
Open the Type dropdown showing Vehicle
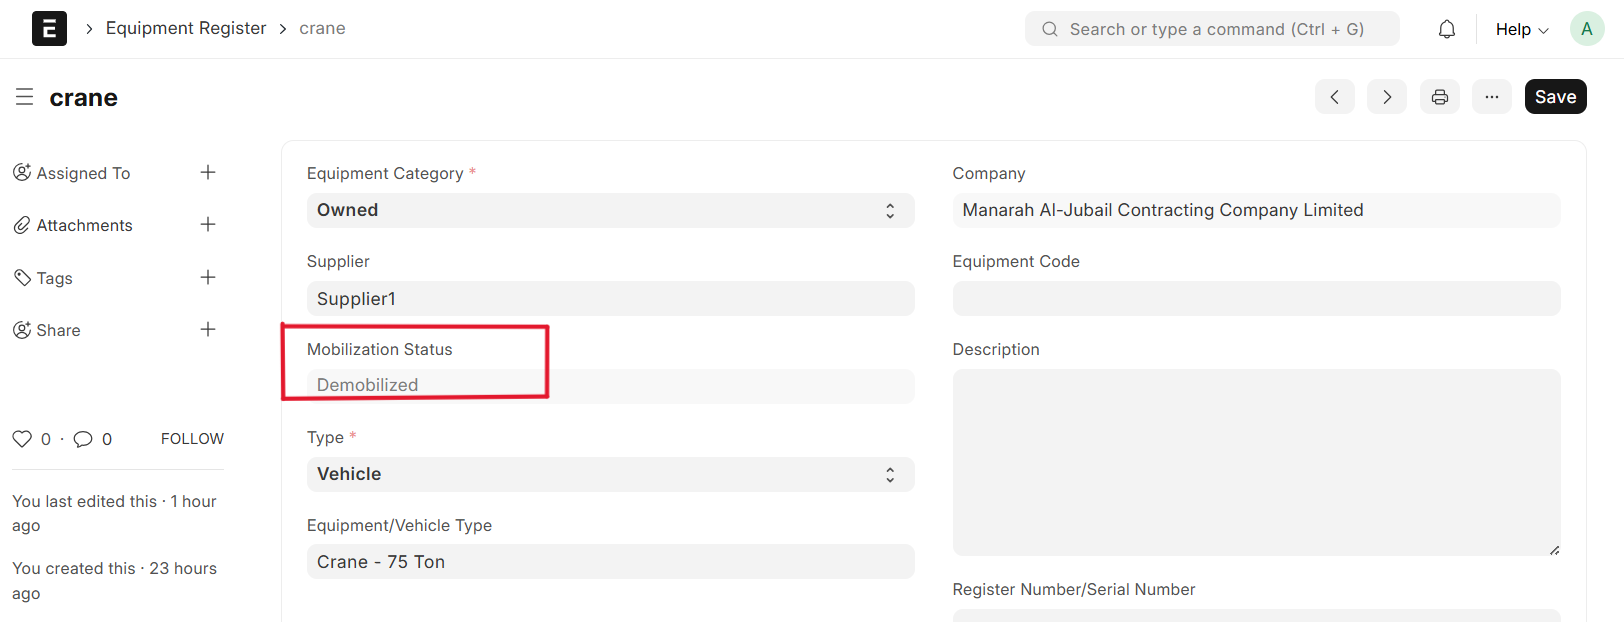610,475
